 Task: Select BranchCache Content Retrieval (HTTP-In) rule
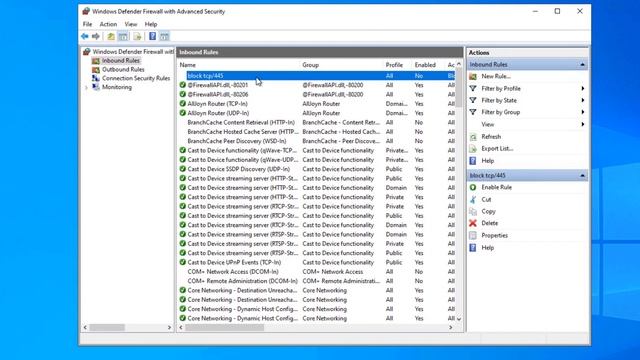[317, 122]
